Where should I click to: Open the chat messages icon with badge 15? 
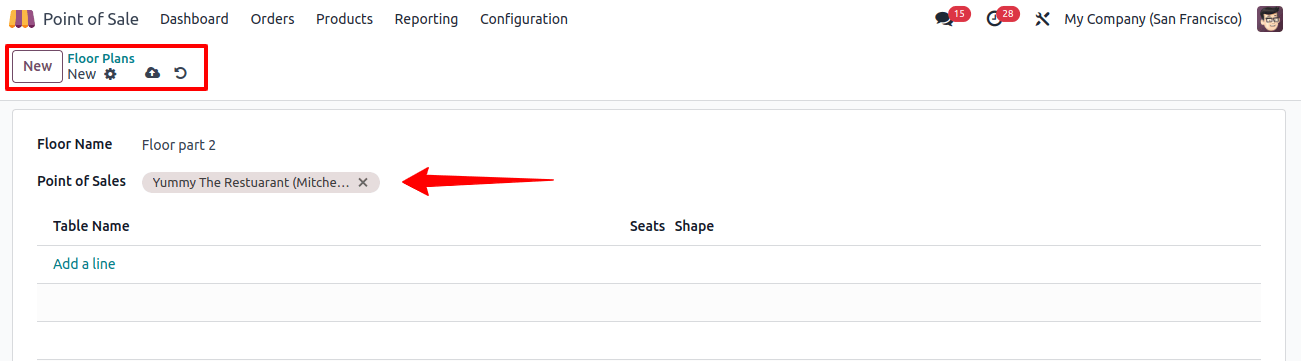coord(944,19)
